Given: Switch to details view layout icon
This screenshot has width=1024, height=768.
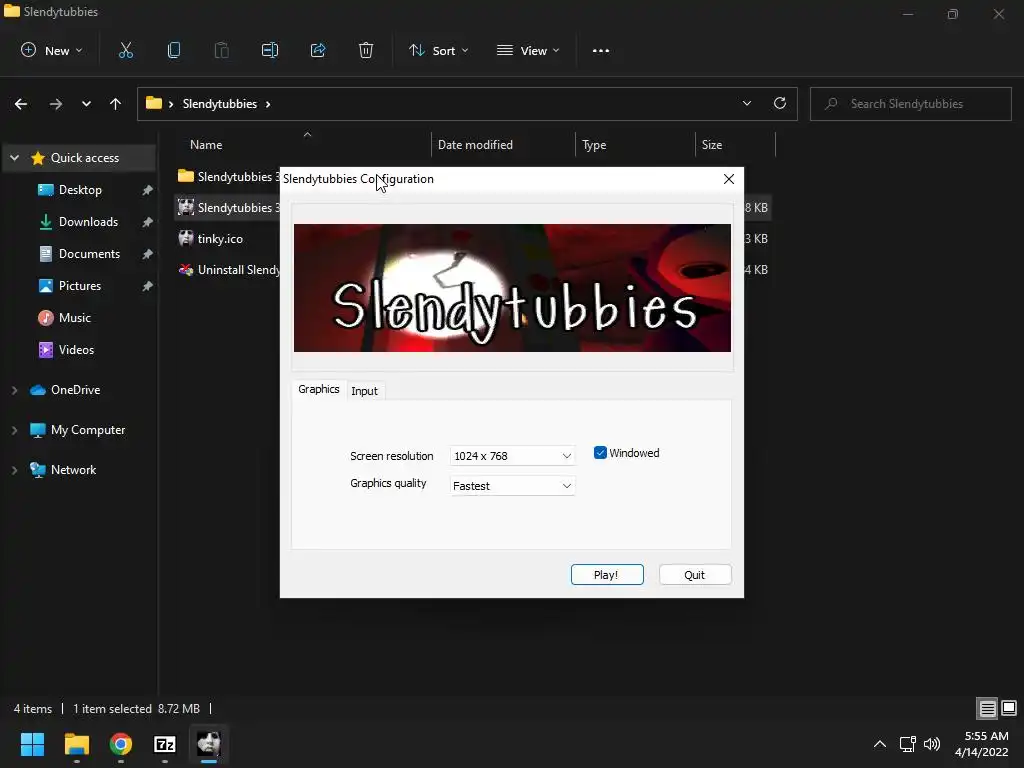Looking at the screenshot, I should pyautogui.click(x=987, y=708).
